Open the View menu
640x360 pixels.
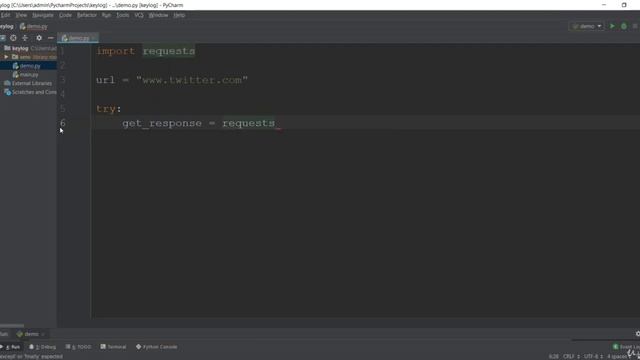(x=21, y=15)
